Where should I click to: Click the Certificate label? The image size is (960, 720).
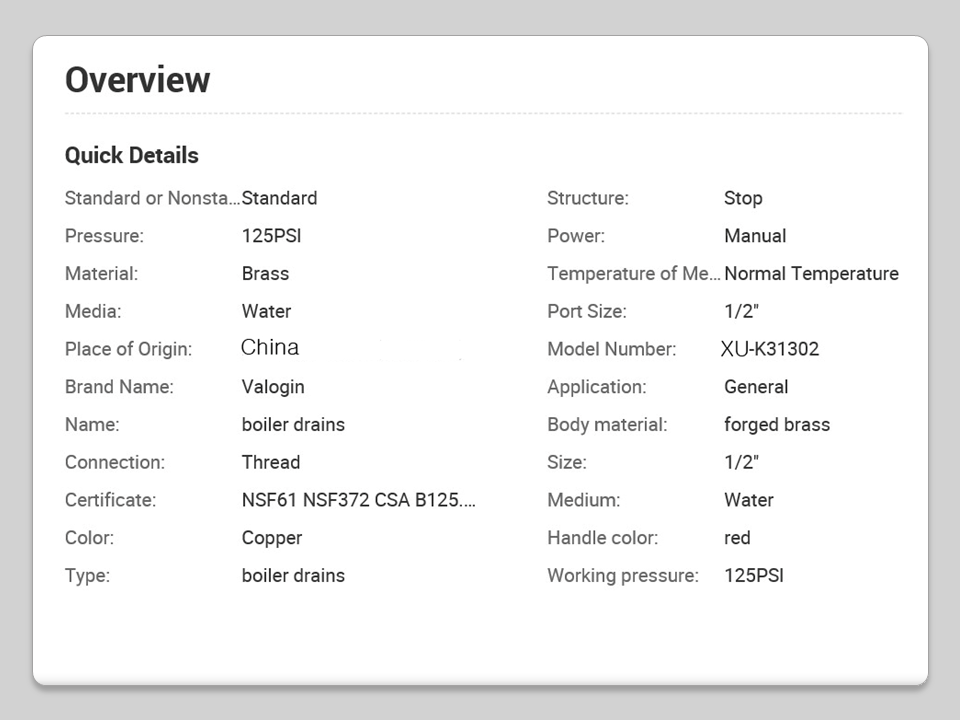pos(110,500)
